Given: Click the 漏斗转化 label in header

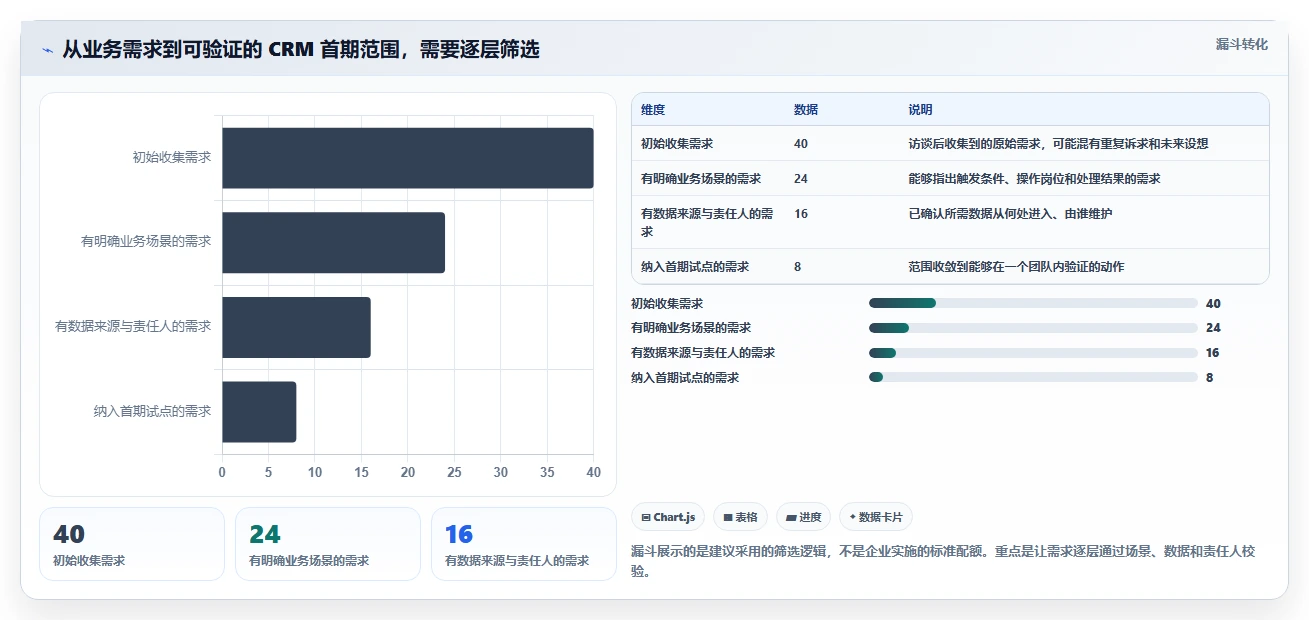Looking at the screenshot, I should (1242, 44).
